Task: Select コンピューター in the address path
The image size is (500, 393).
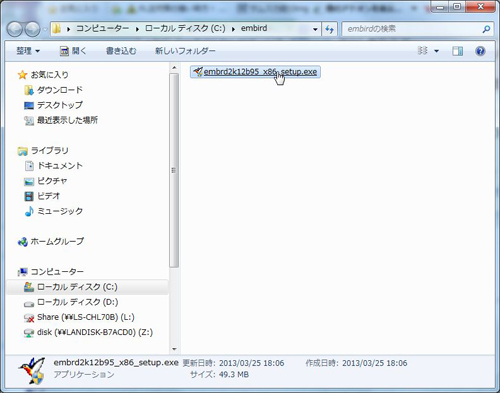Action: (102, 28)
